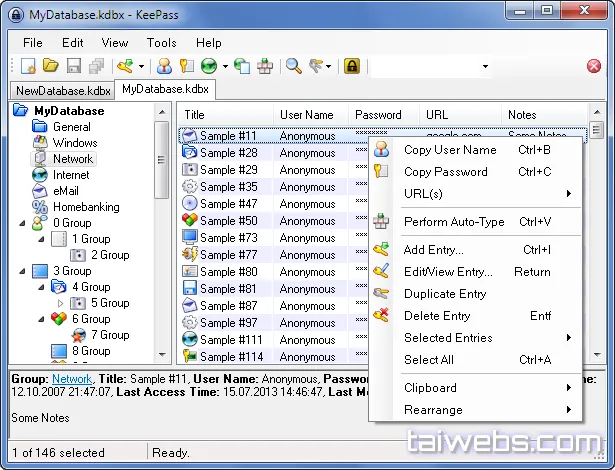Sort entries by the Title column header

pyautogui.click(x=226, y=115)
